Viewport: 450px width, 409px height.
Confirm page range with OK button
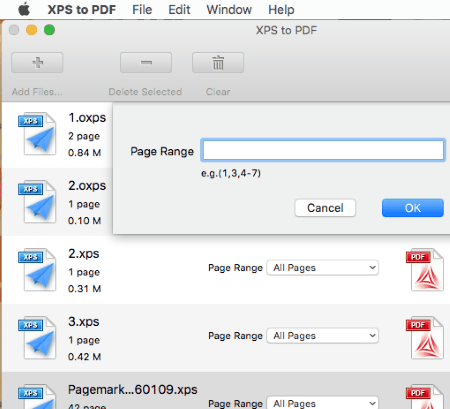point(413,208)
